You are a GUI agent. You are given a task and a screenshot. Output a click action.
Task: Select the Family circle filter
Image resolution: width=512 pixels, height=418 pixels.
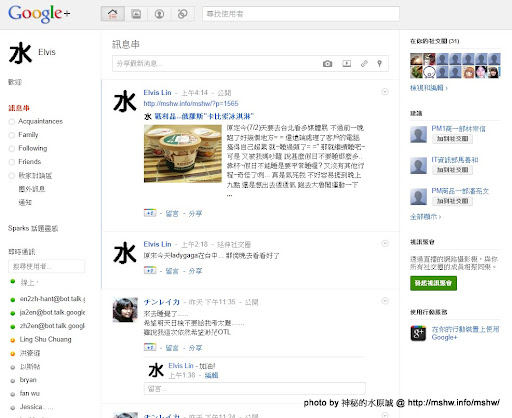click(x=28, y=135)
